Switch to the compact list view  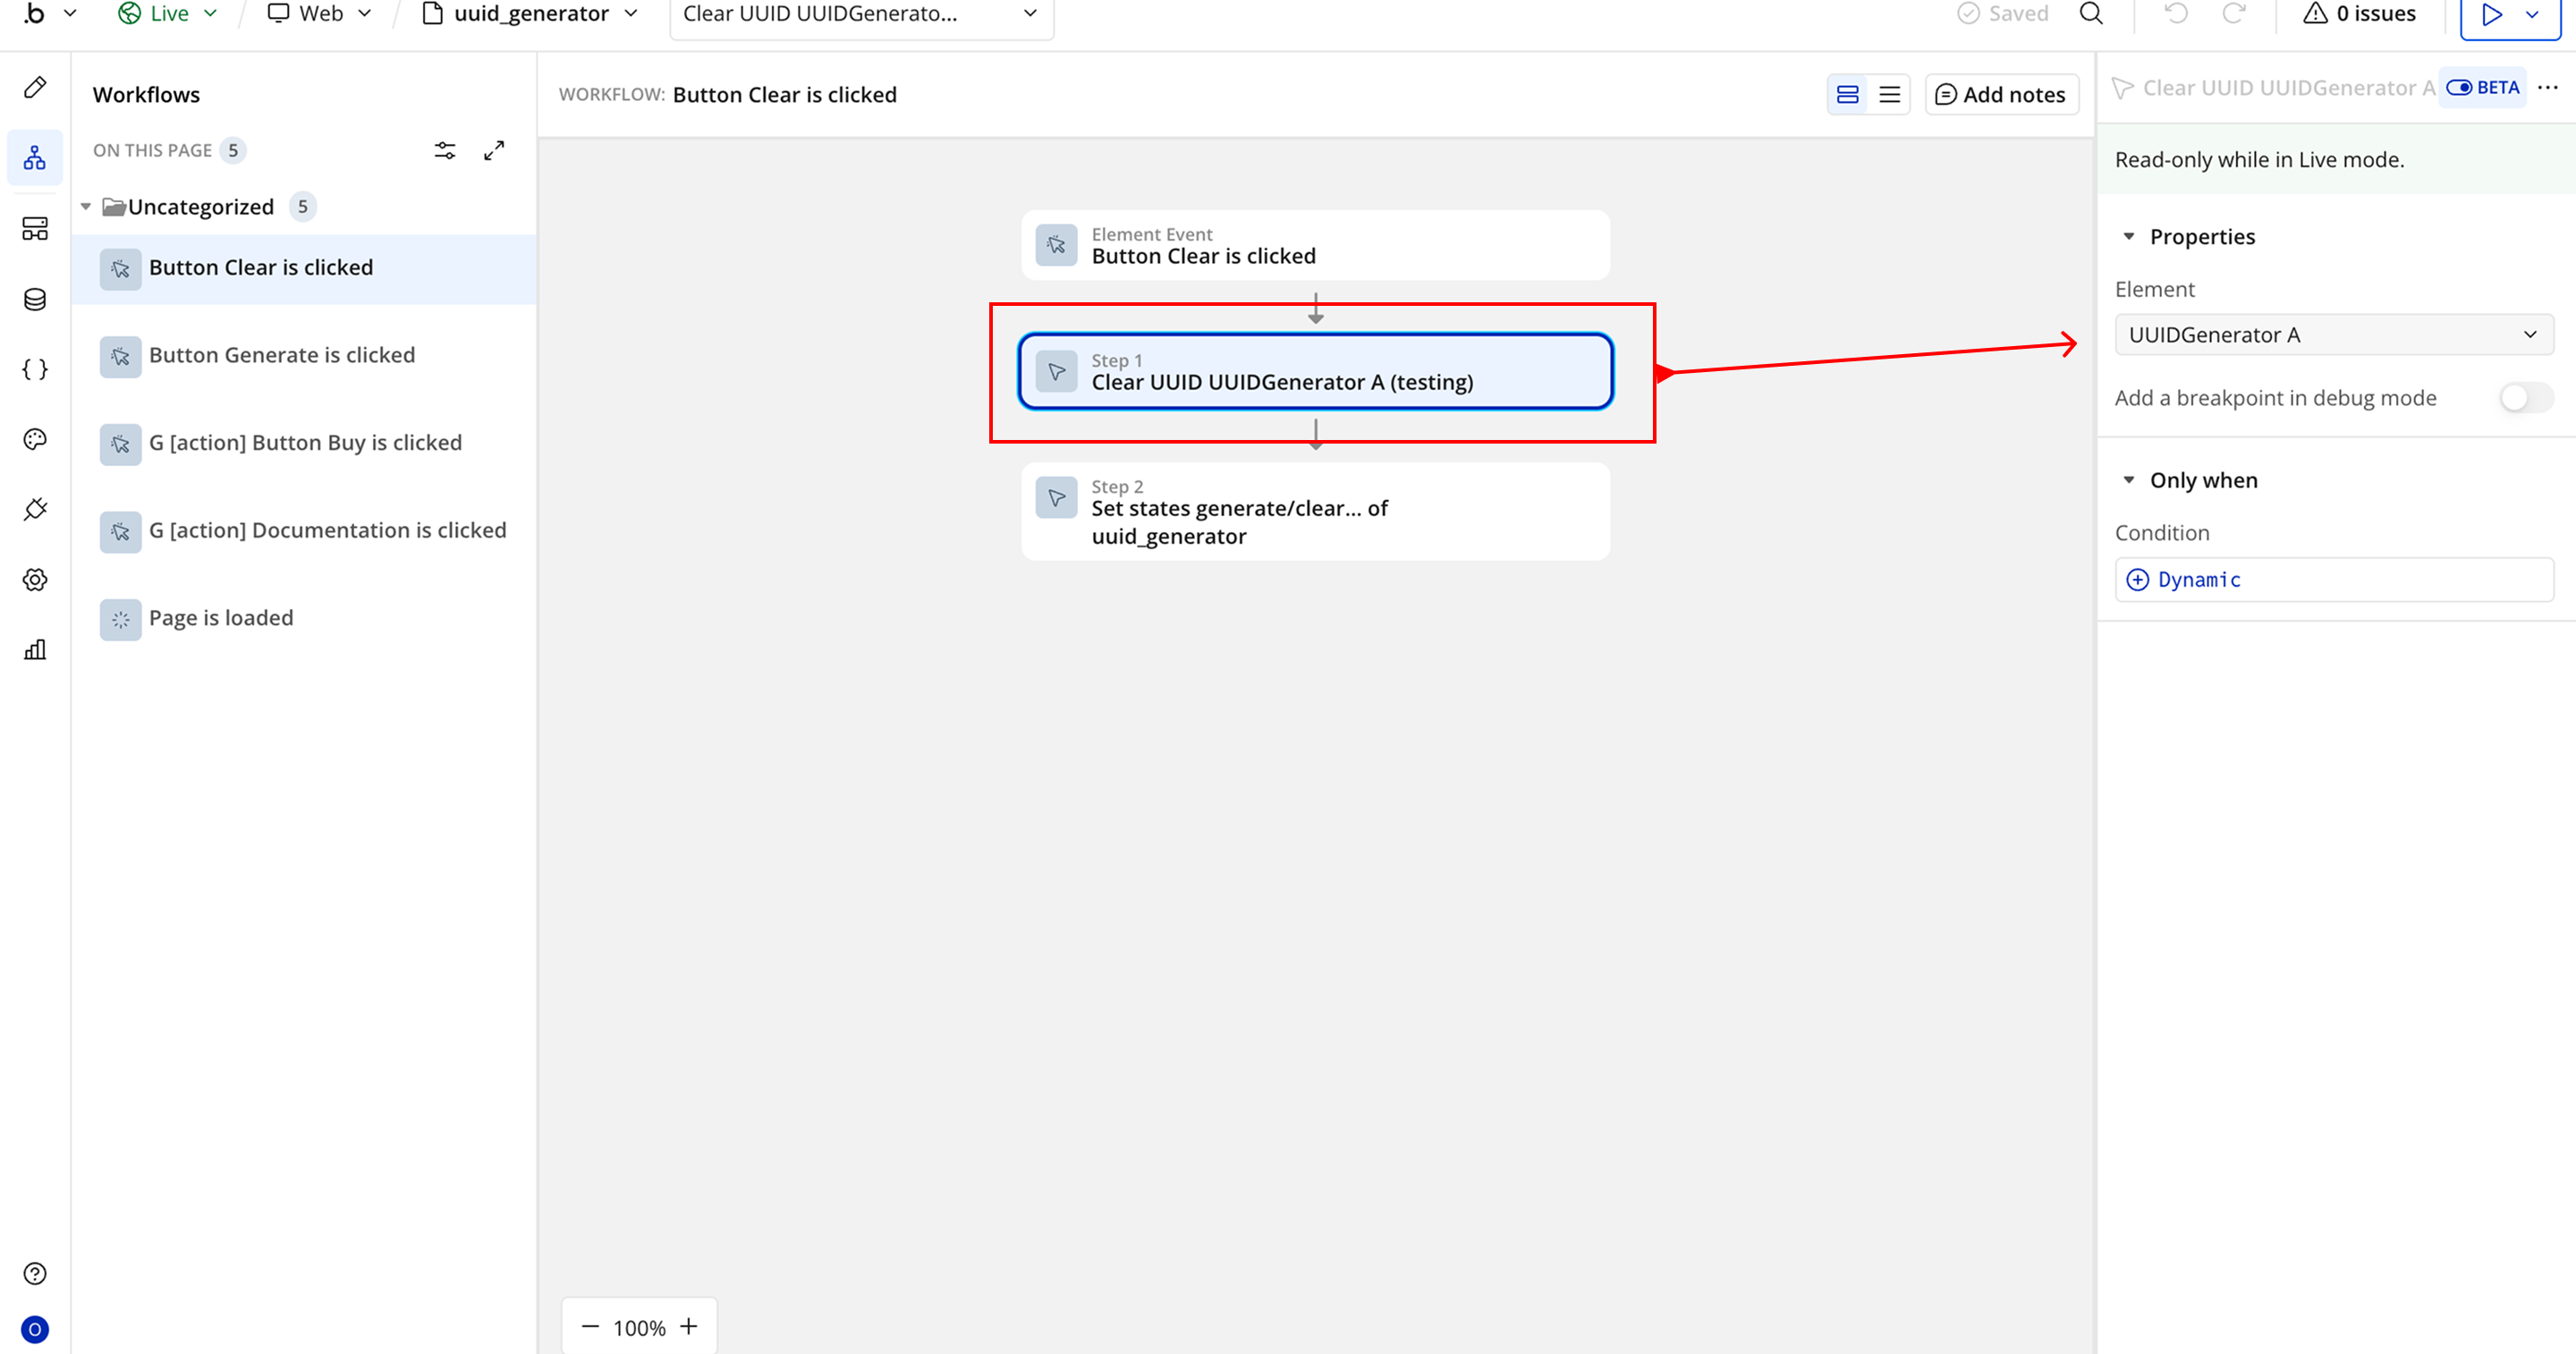[x=1889, y=95]
